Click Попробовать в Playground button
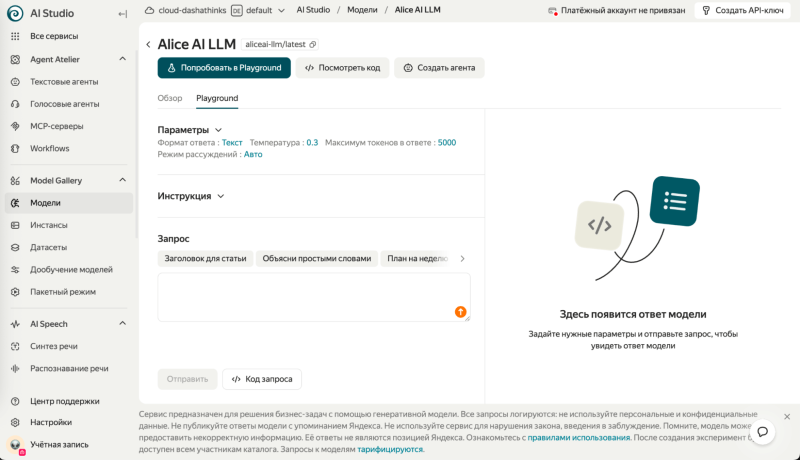This screenshot has height=460, width=800. point(224,68)
